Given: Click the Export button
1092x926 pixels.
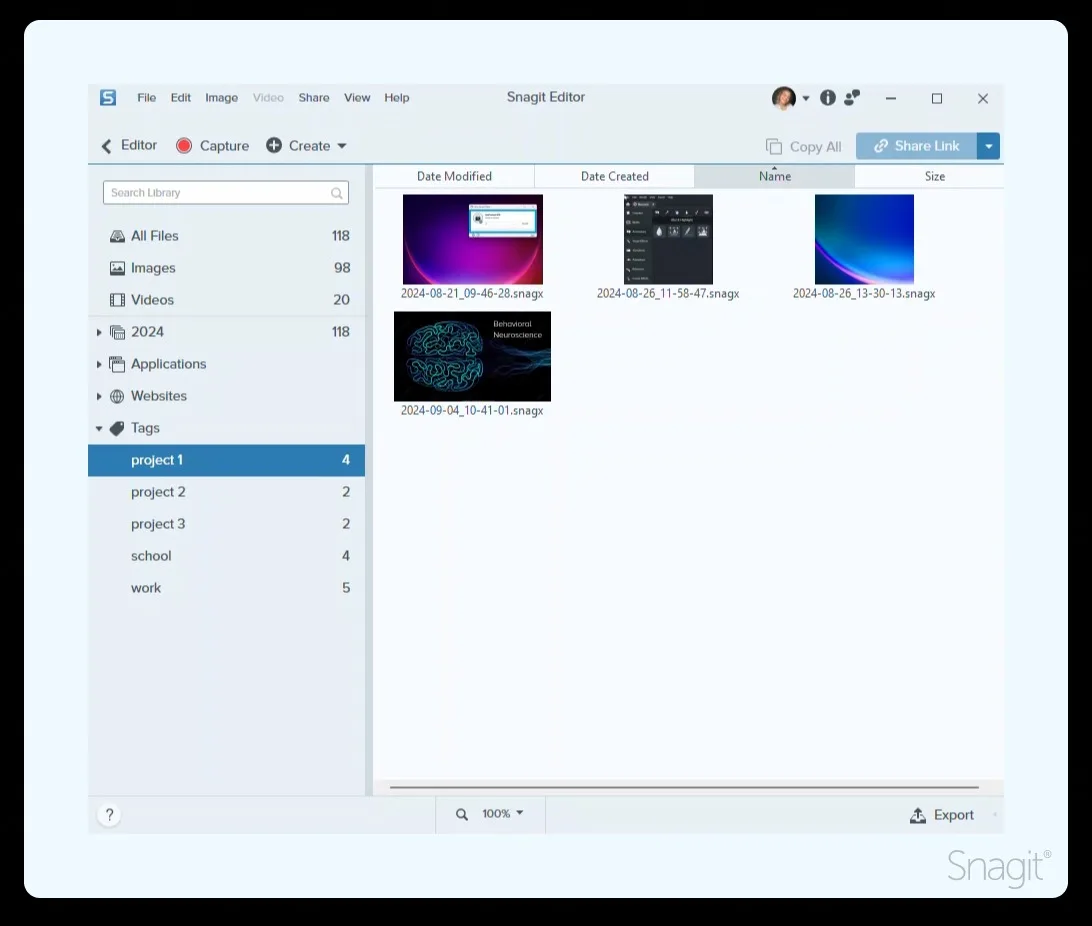Looking at the screenshot, I should click(x=942, y=815).
